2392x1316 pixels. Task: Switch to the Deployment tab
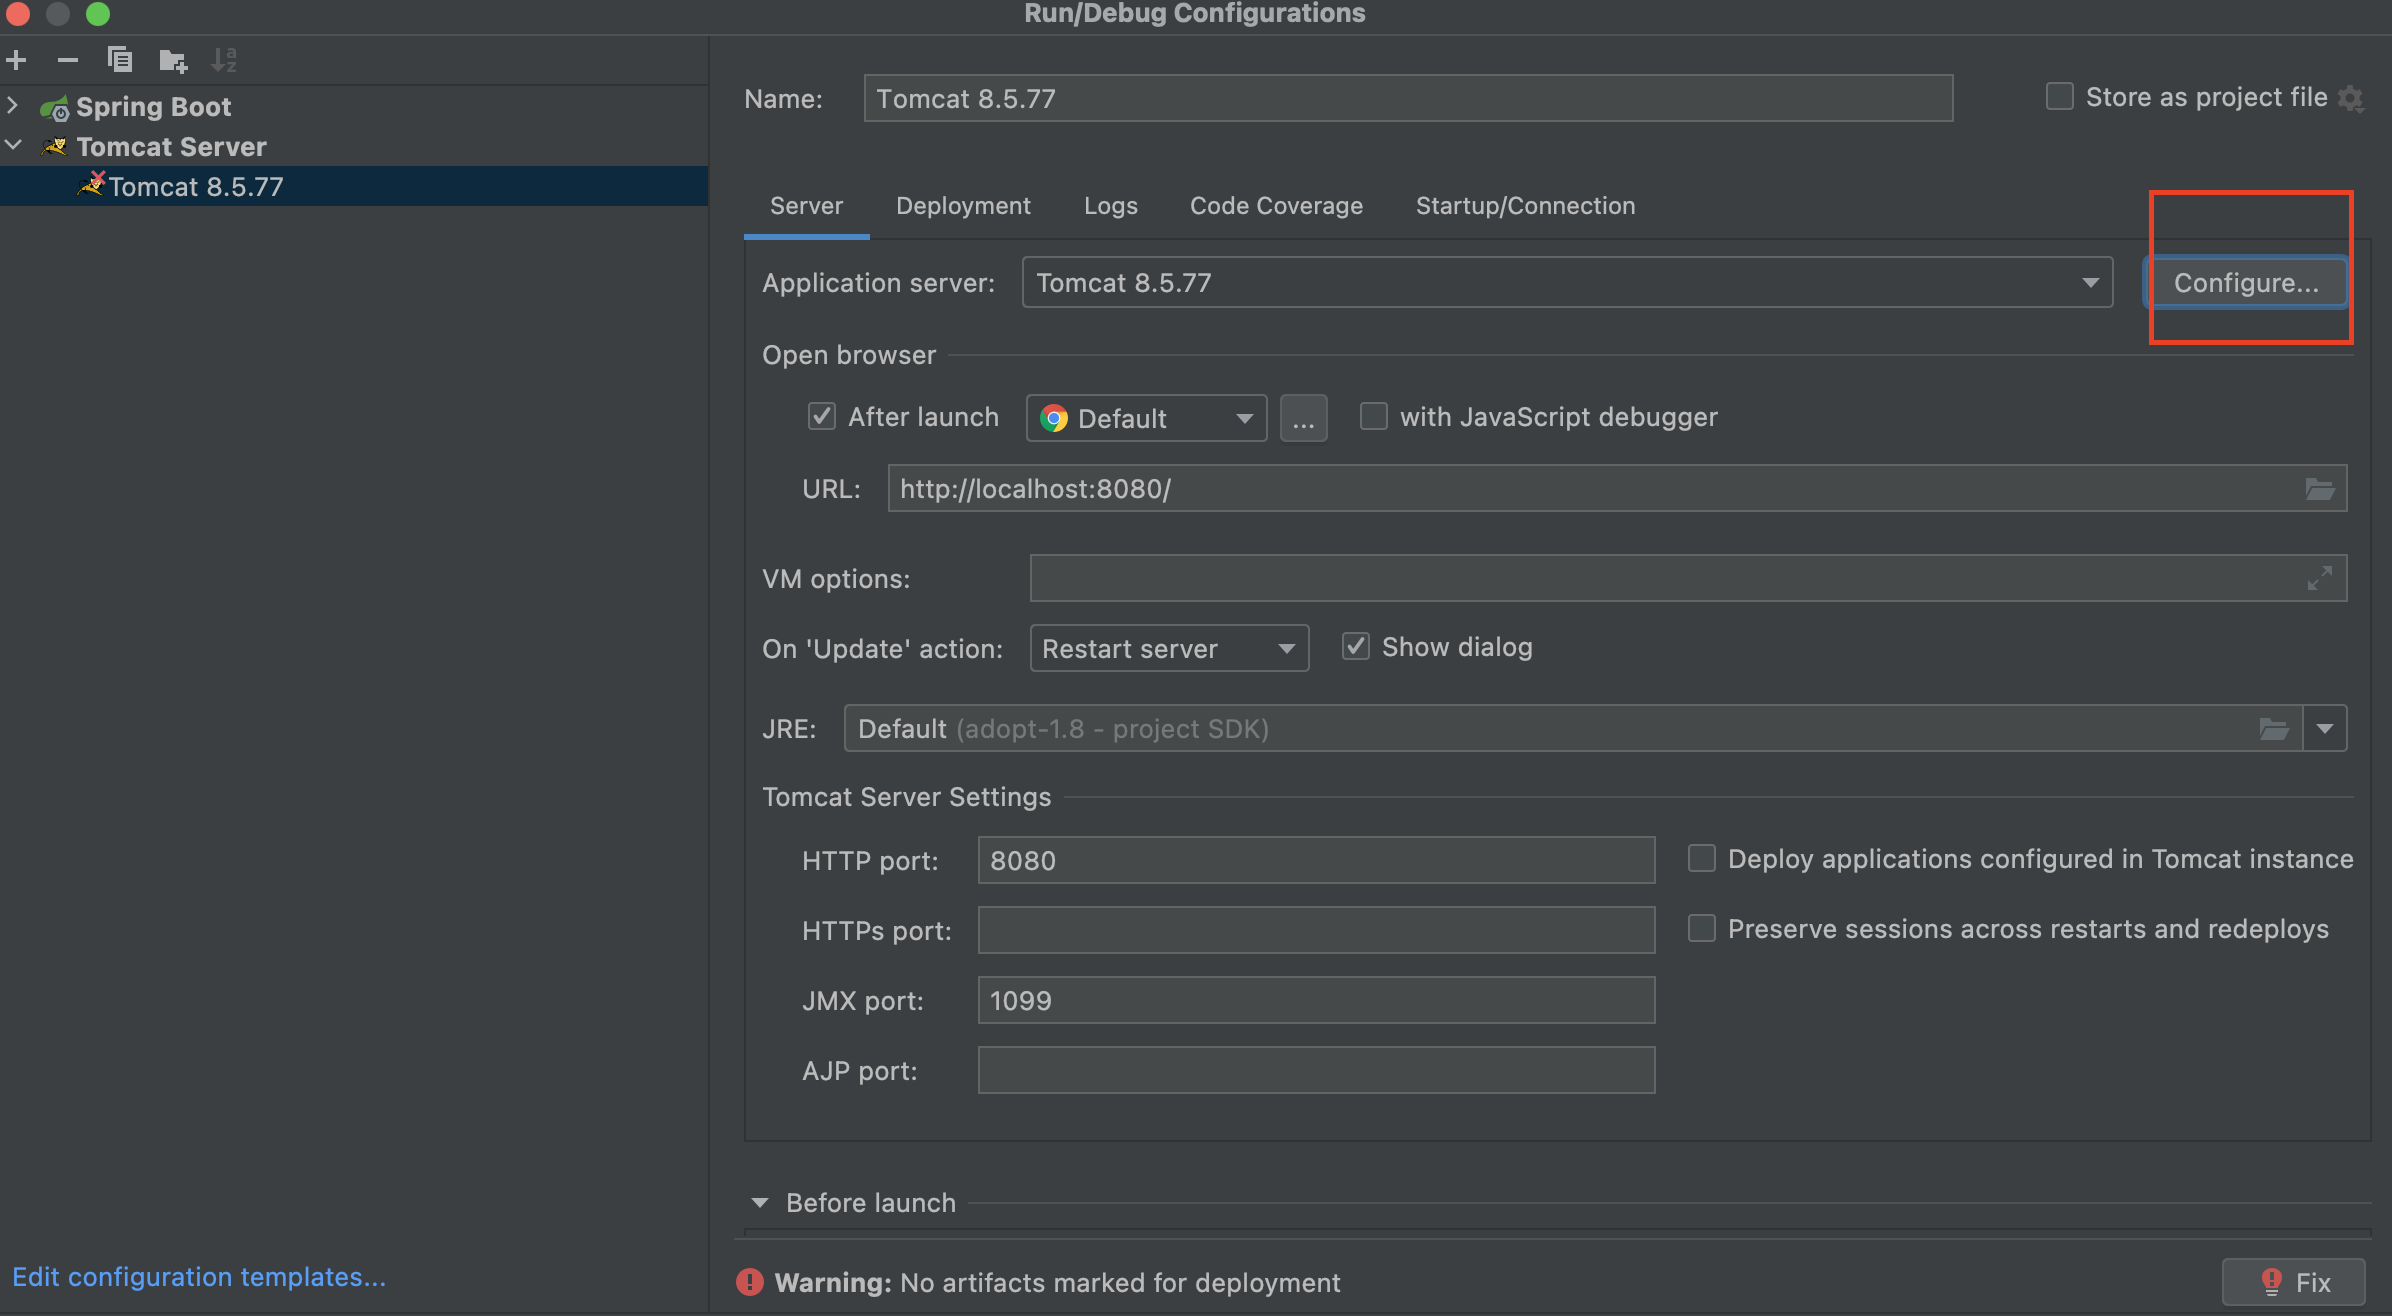[x=962, y=206]
